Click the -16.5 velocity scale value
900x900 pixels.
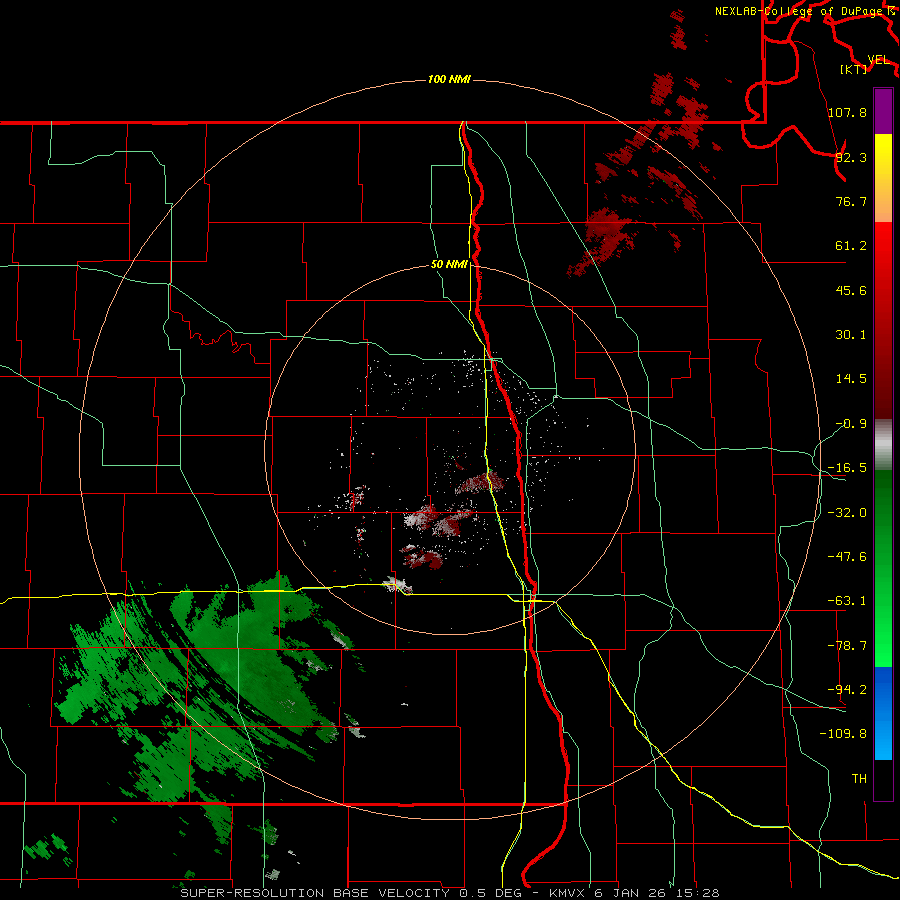pos(847,468)
